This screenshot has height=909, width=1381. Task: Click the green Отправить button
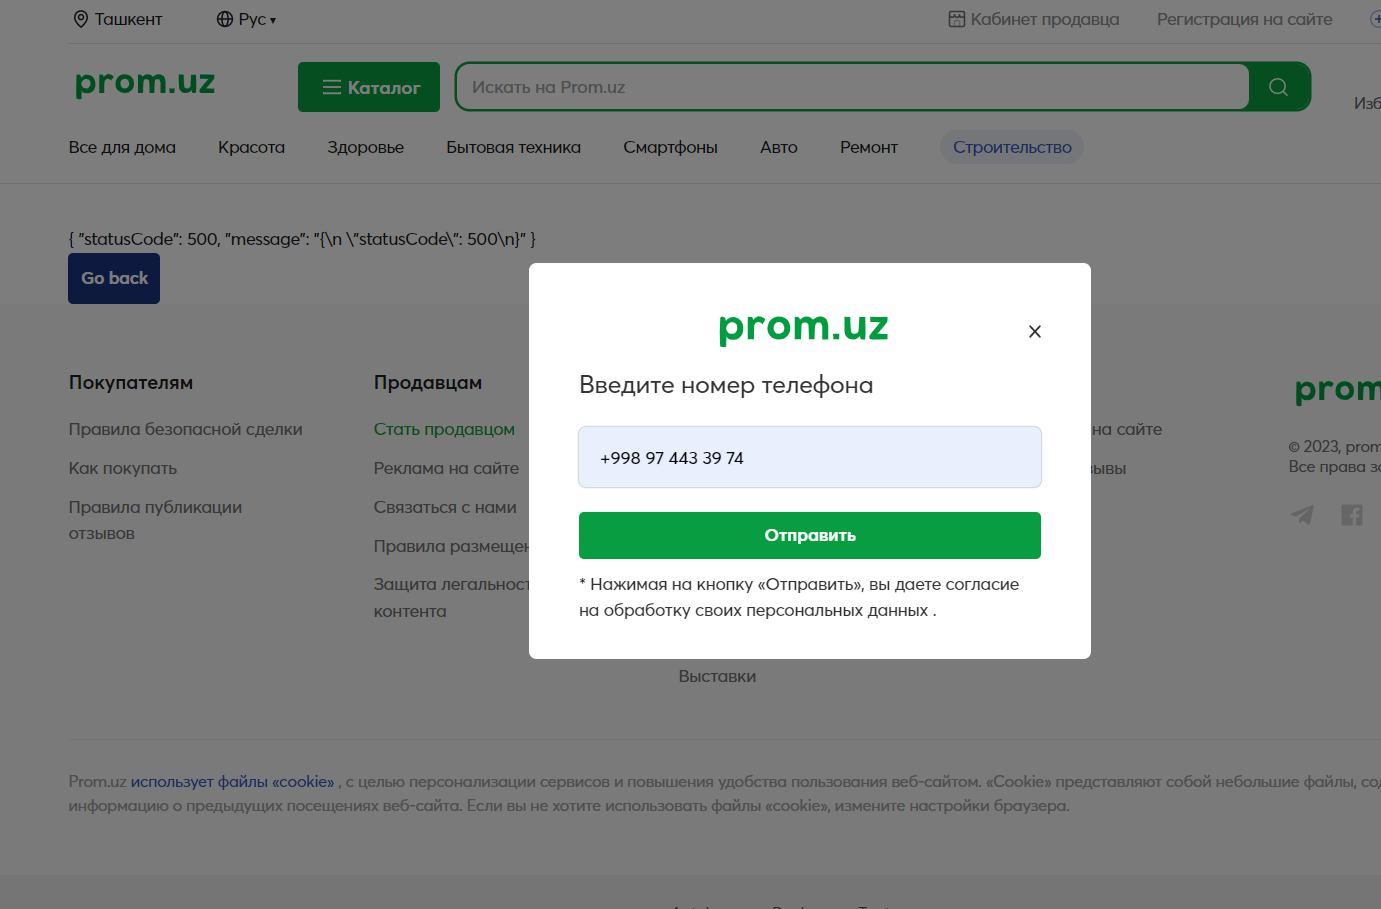[x=810, y=535]
